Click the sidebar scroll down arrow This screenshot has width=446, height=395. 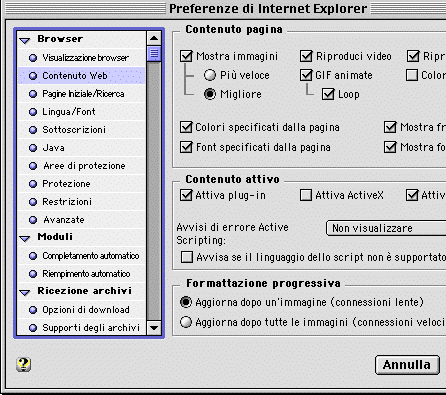(154, 328)
